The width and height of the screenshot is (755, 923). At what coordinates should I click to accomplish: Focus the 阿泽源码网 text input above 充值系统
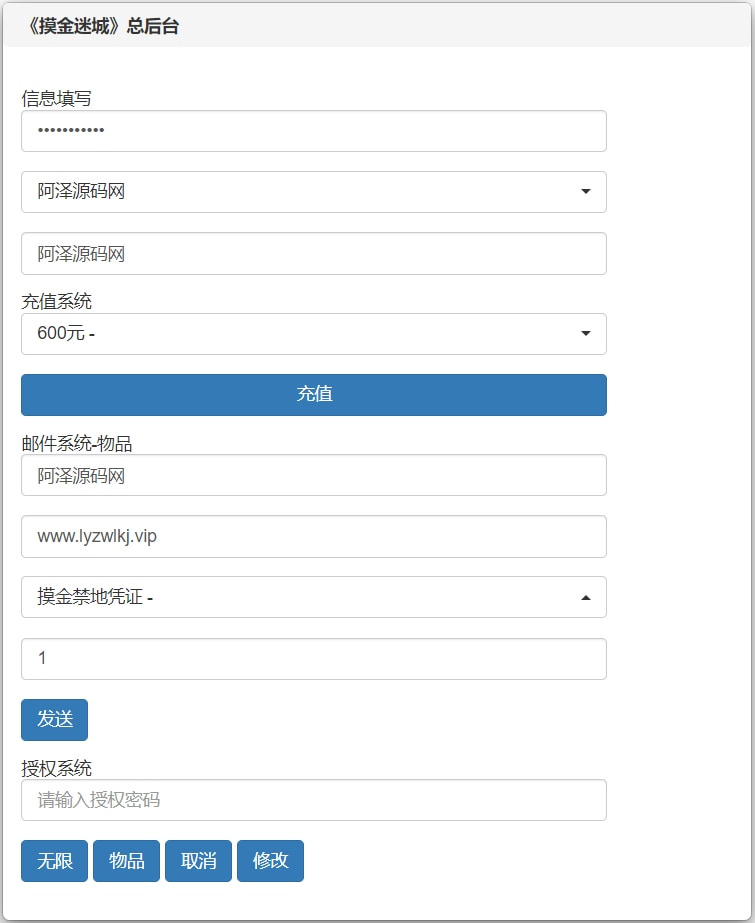[x=313, y=254]
